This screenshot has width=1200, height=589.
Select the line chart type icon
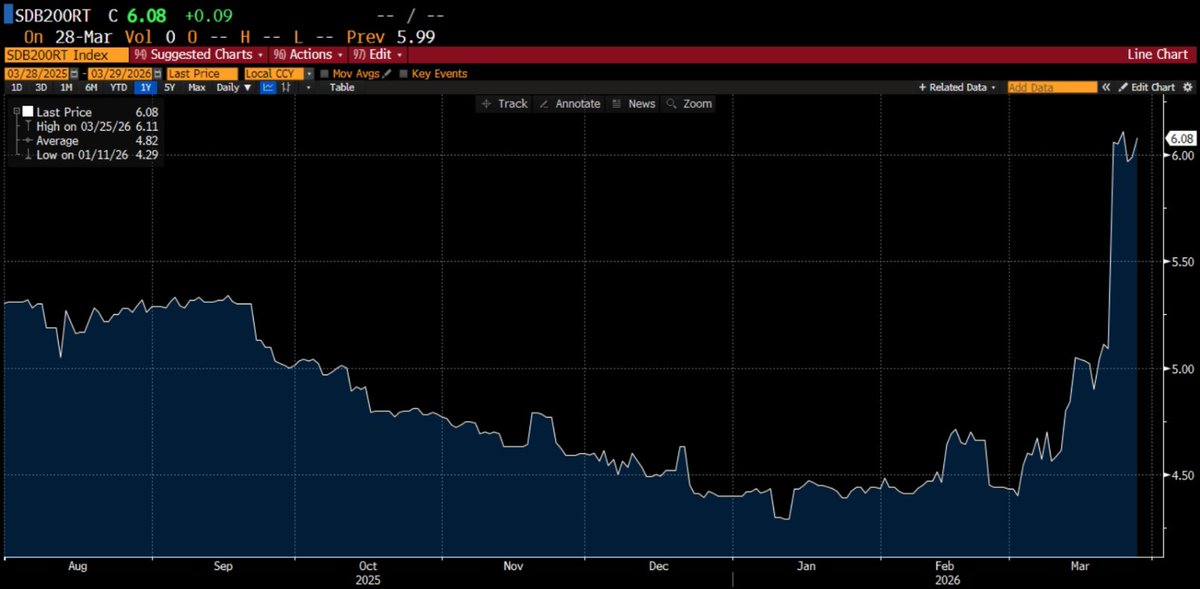[x=268, y=88]
